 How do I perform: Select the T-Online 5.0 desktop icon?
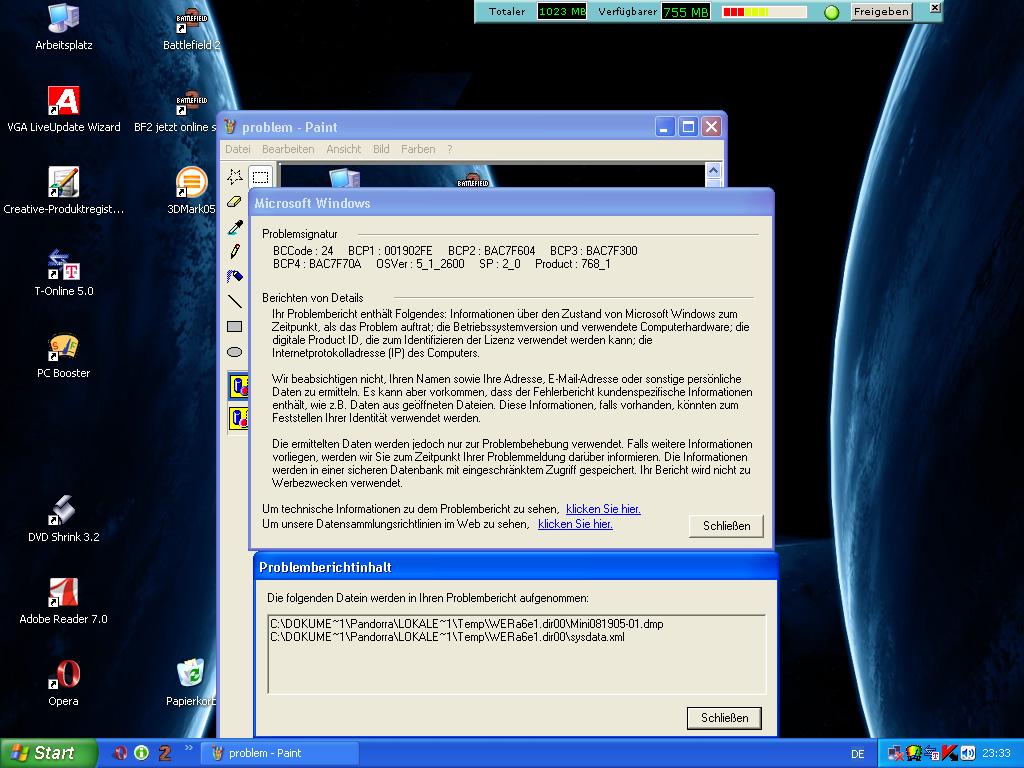pyautogui.click(x=63, y=274)
